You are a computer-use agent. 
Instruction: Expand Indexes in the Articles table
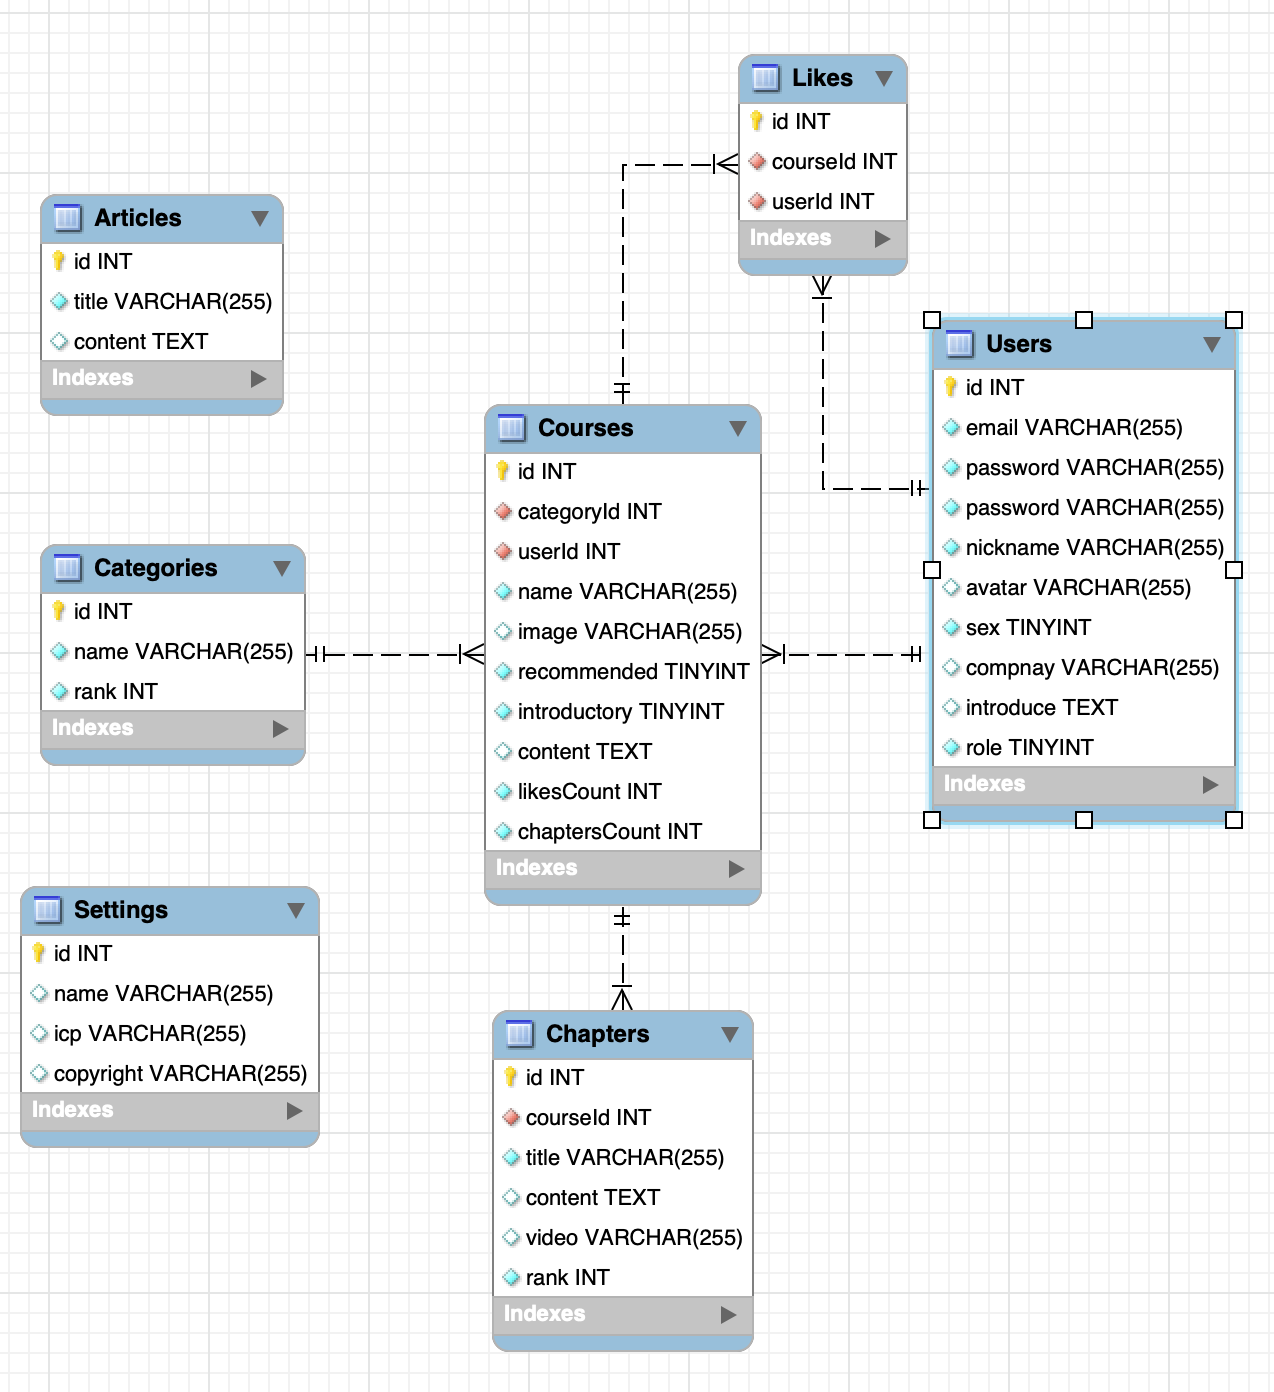pos(259,378)
